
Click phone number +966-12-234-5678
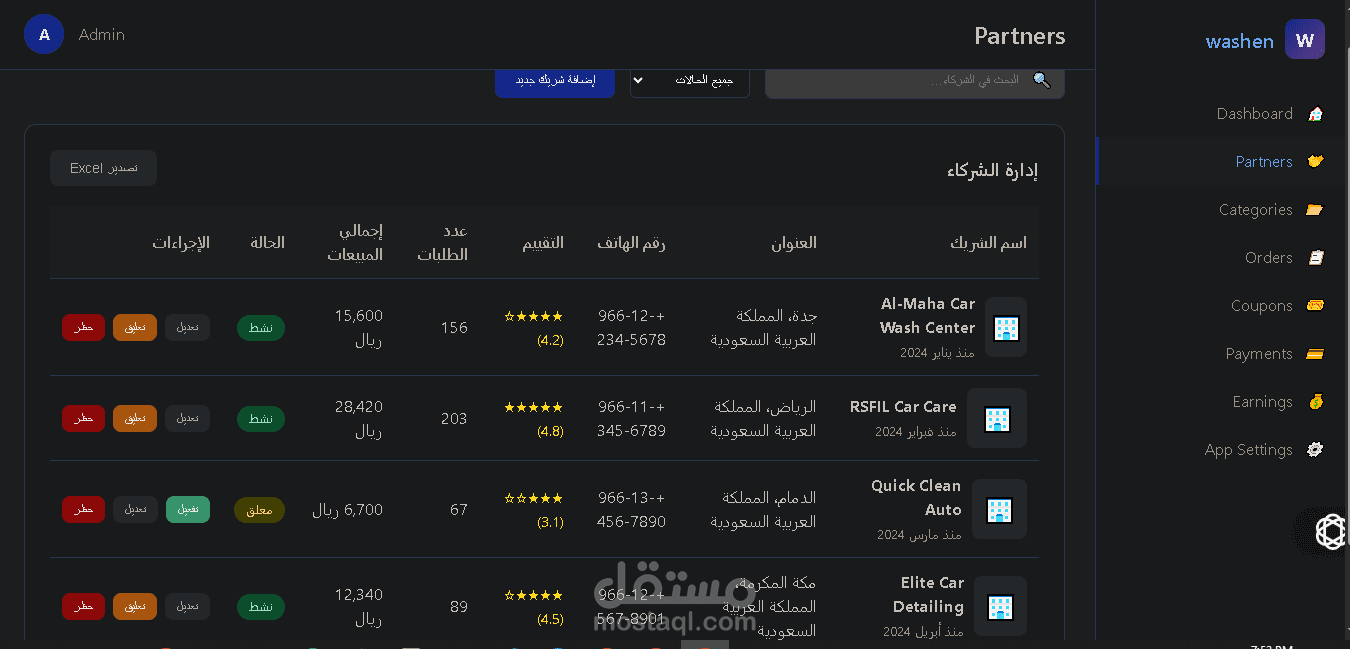[631, 327]
